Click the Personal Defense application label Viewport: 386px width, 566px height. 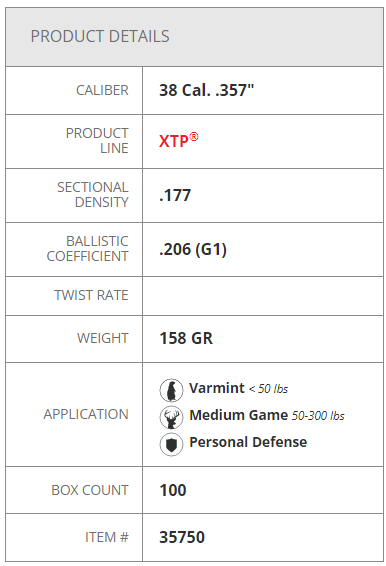pyautogui.click(x=248, y=442)
